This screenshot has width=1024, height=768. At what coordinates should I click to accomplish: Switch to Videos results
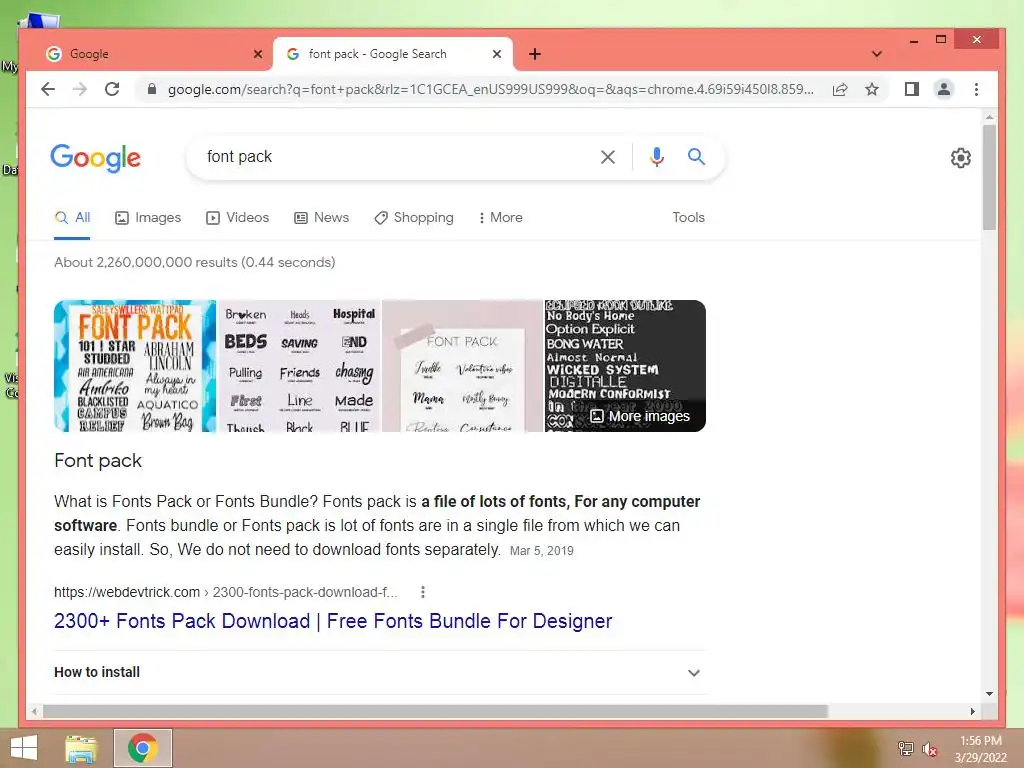coord(237,217)
